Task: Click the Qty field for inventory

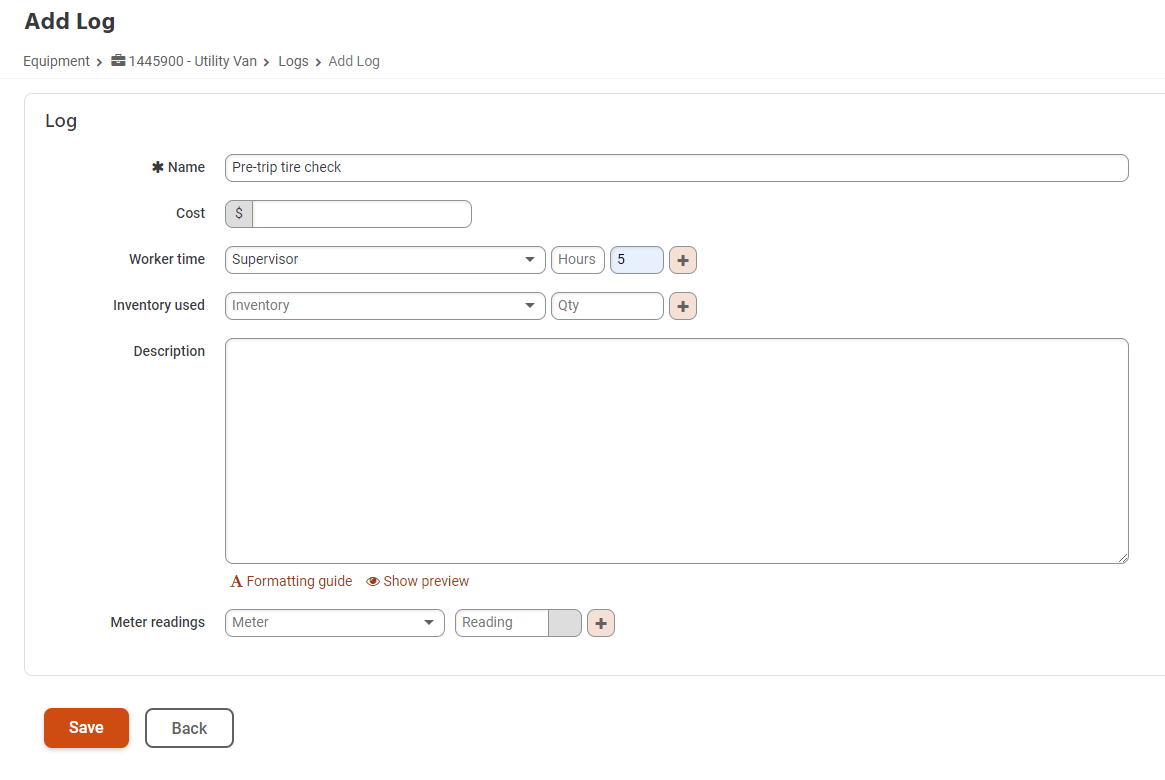Action: (x=607, y=305)
